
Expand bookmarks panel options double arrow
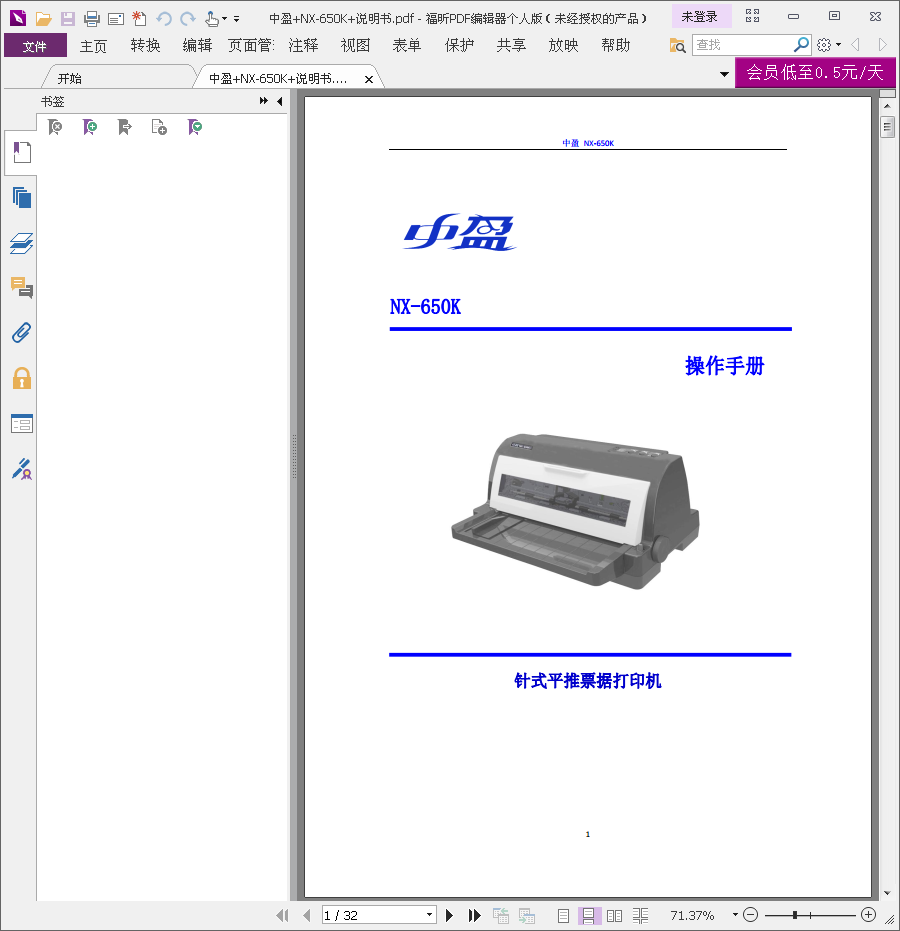point(264,101)
